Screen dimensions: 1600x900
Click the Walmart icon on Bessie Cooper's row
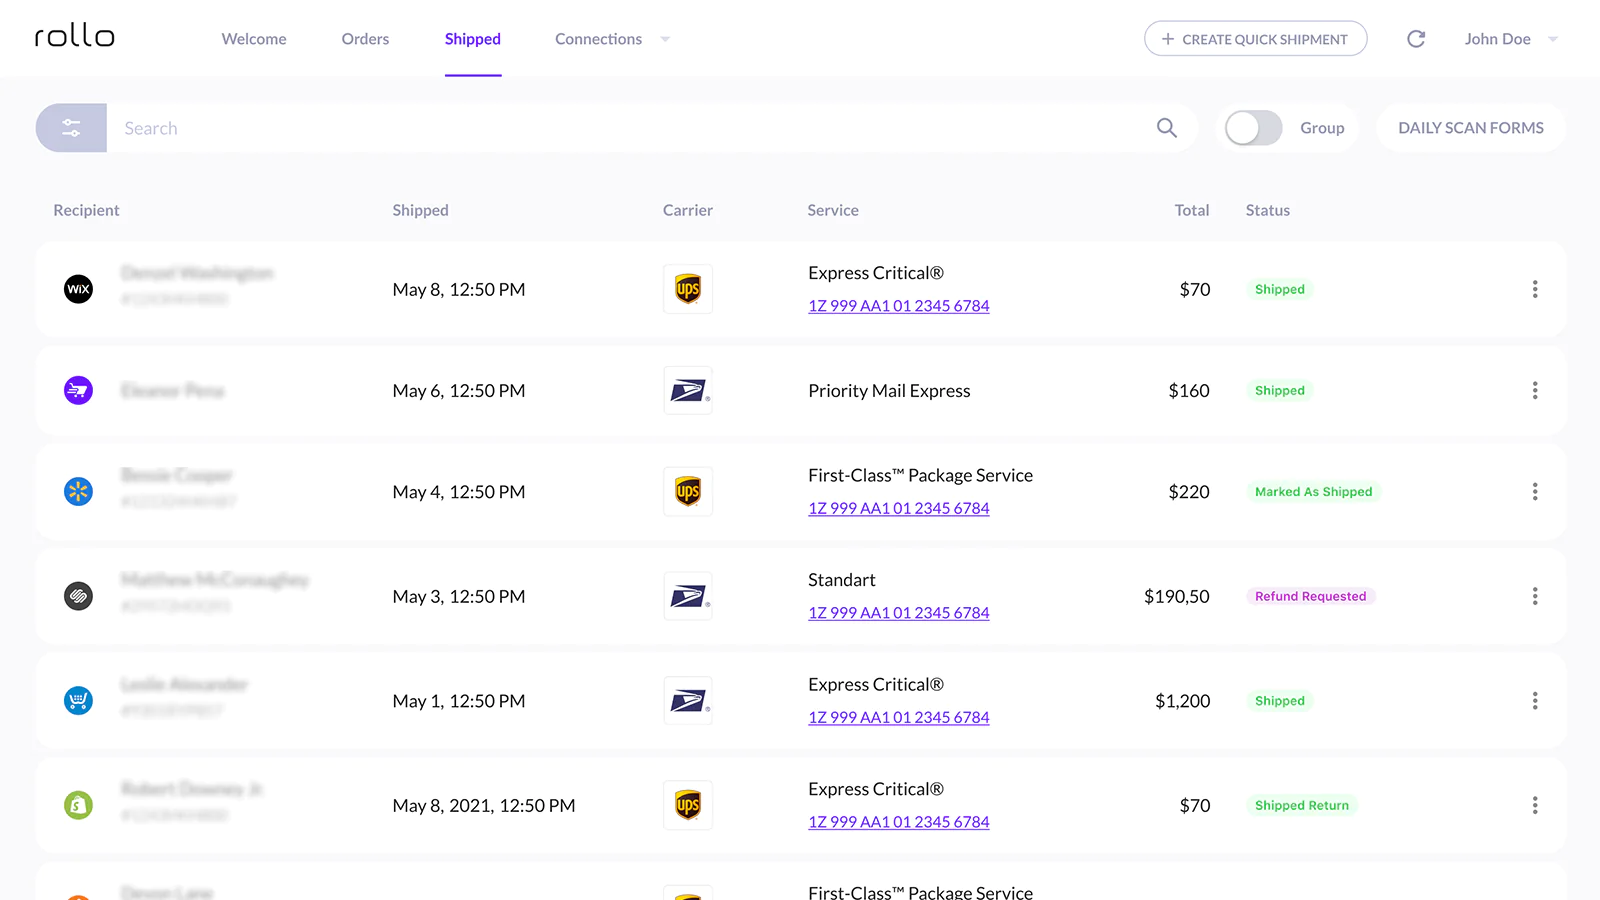(78, 491)
